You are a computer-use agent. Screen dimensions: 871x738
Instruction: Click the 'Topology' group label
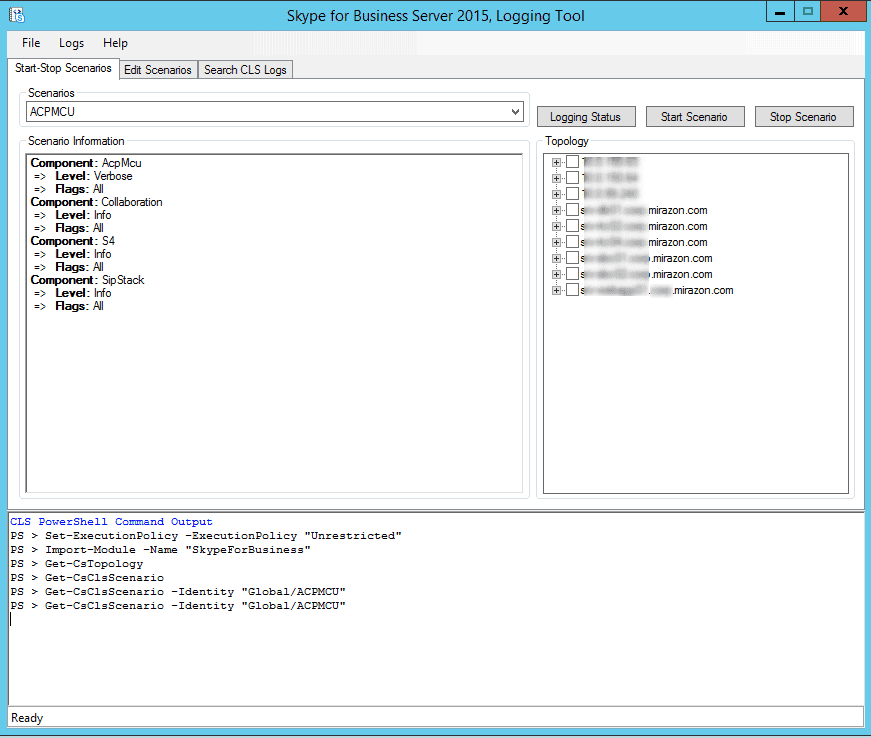click(x=567, y=141)
